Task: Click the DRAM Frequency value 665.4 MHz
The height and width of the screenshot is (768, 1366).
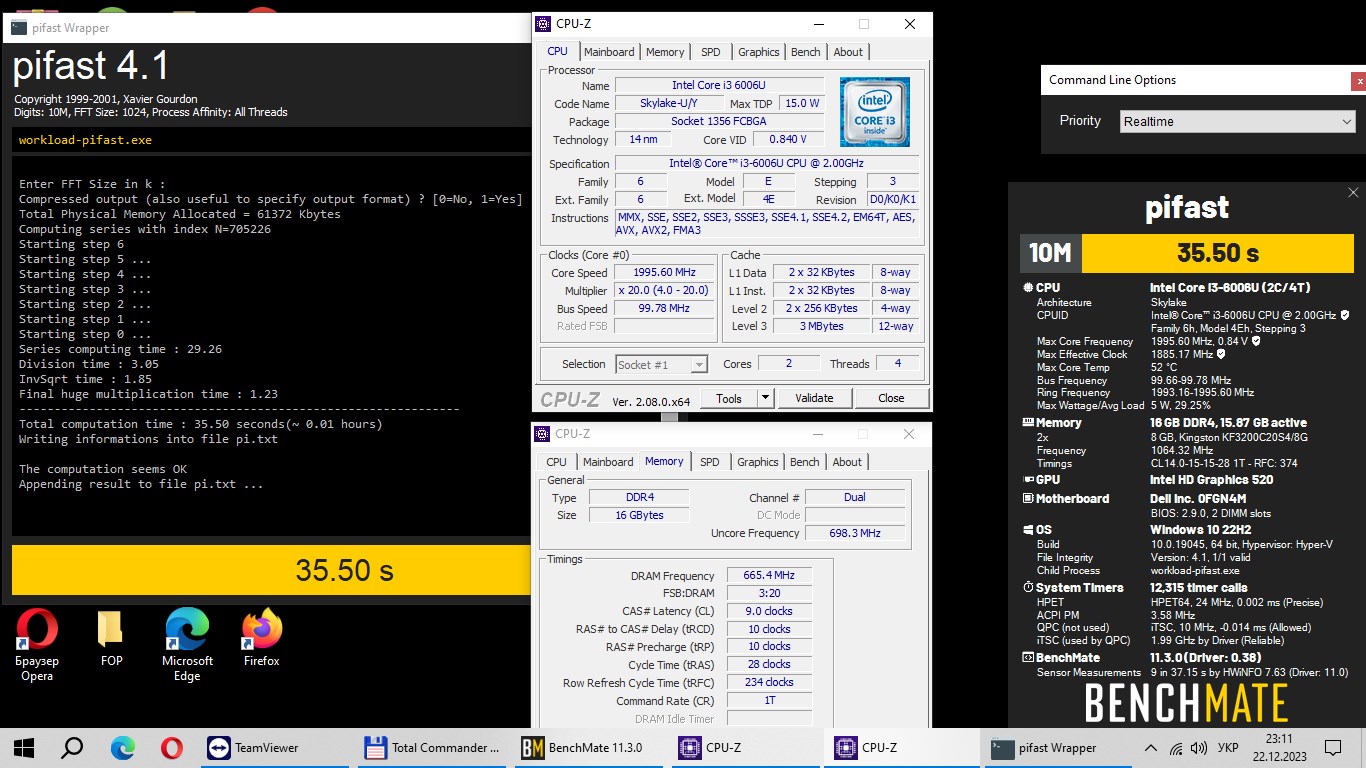Action: [769, 575]
